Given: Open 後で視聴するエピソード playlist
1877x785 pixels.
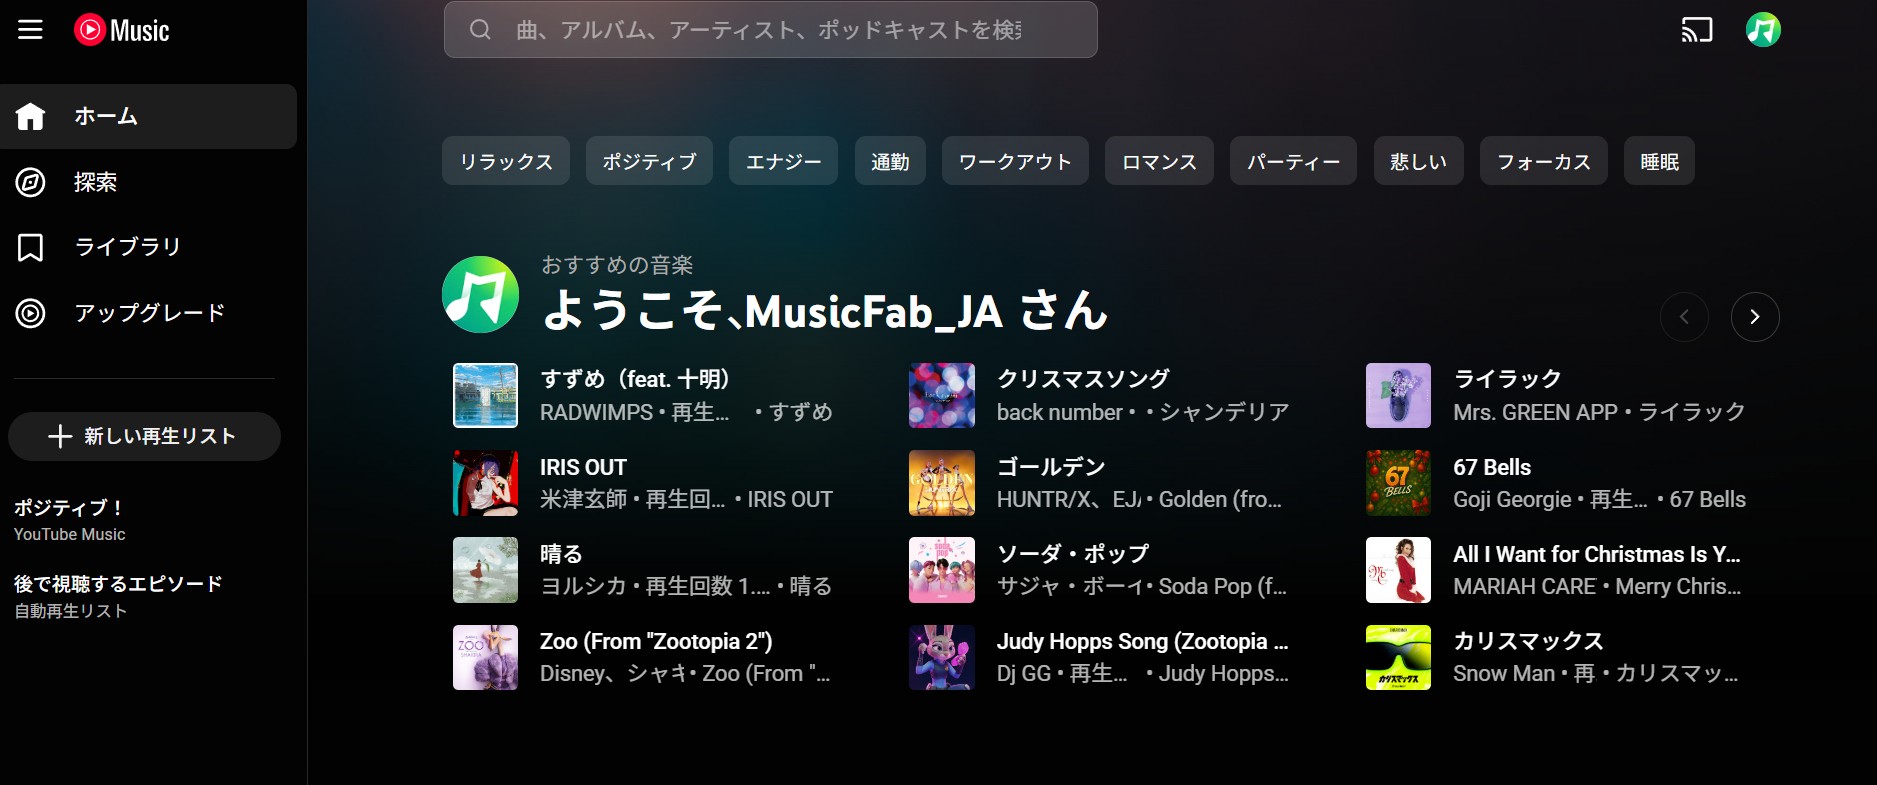Looking at the screenshot, I should click(118, 596).
